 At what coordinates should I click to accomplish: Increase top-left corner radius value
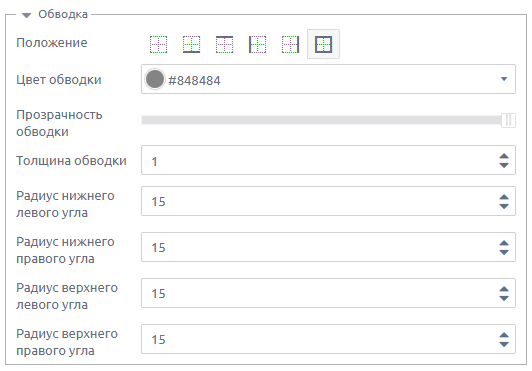tap(504, 289)
